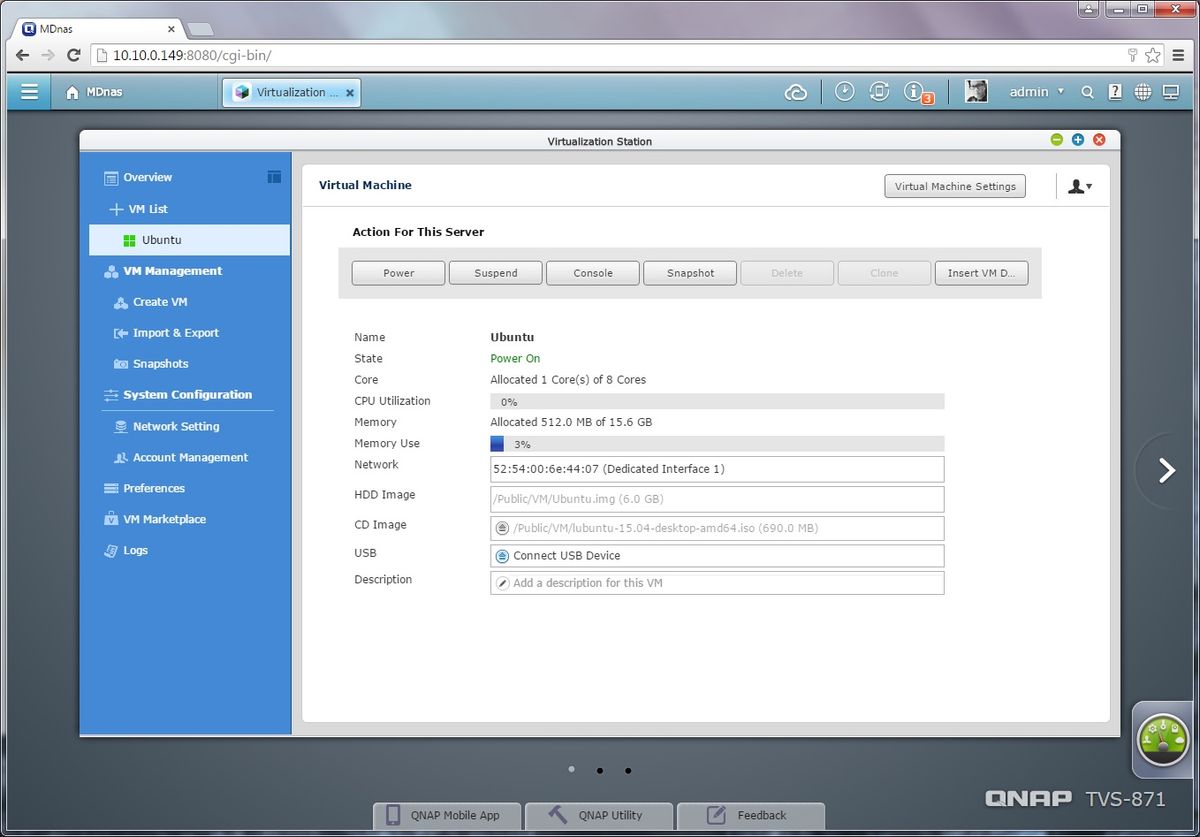1200x837 pixels.
Task: Open the help question mark icon
Action: 1115,92
